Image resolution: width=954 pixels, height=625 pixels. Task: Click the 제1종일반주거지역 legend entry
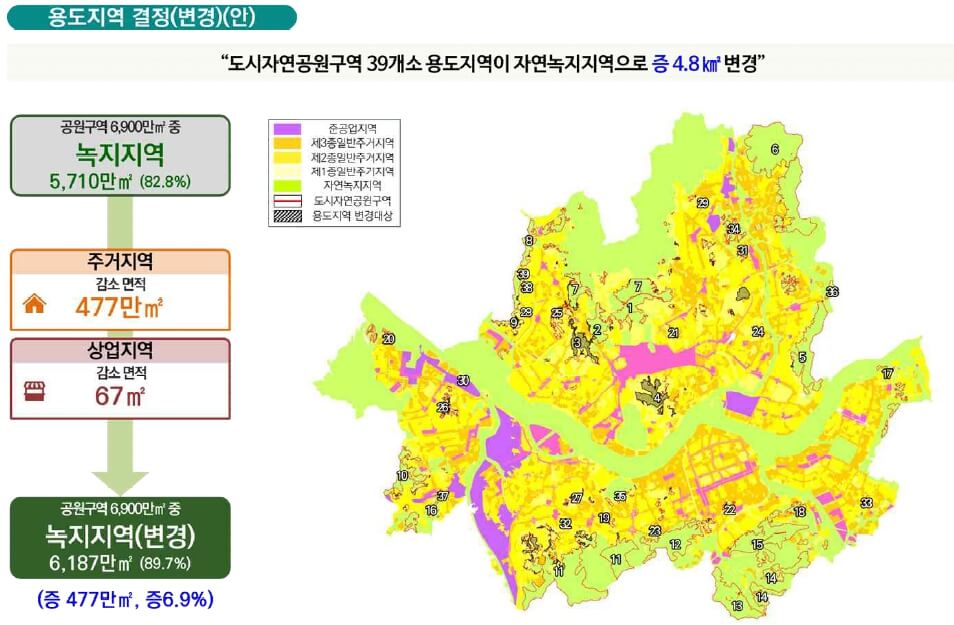click(x=341, y=172)
